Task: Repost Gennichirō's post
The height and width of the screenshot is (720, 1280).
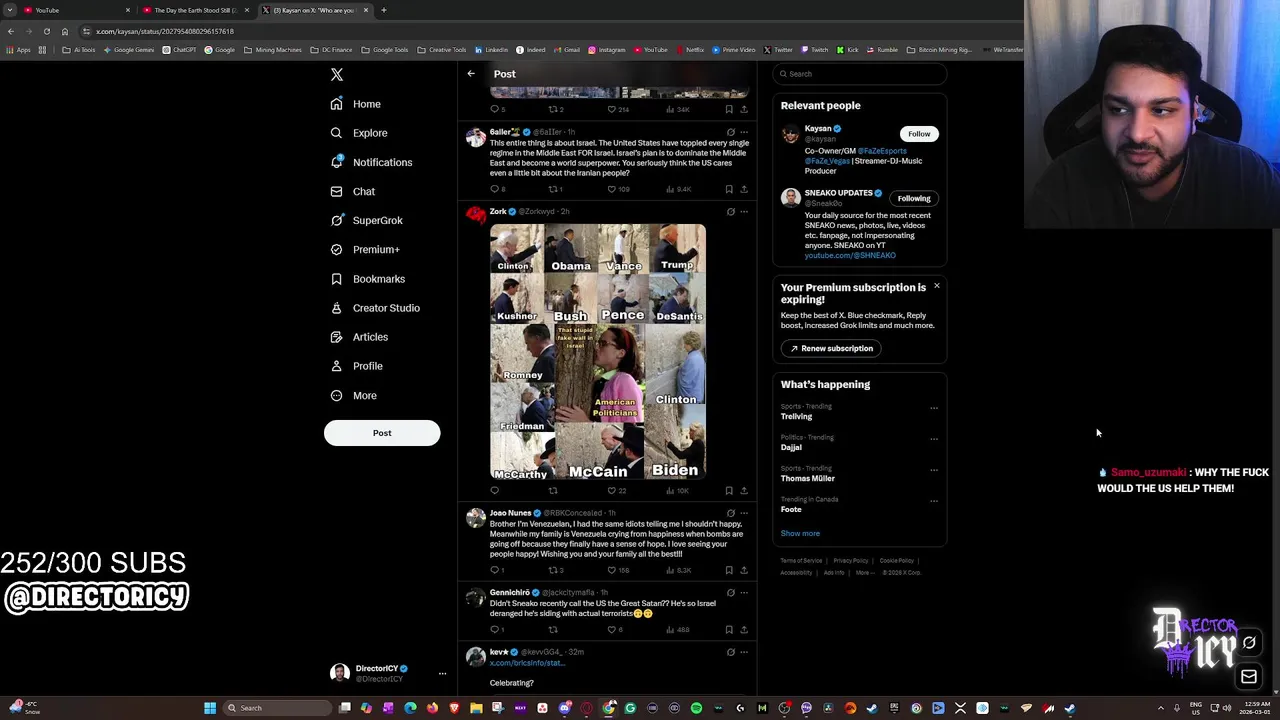Action: [553, 630]
